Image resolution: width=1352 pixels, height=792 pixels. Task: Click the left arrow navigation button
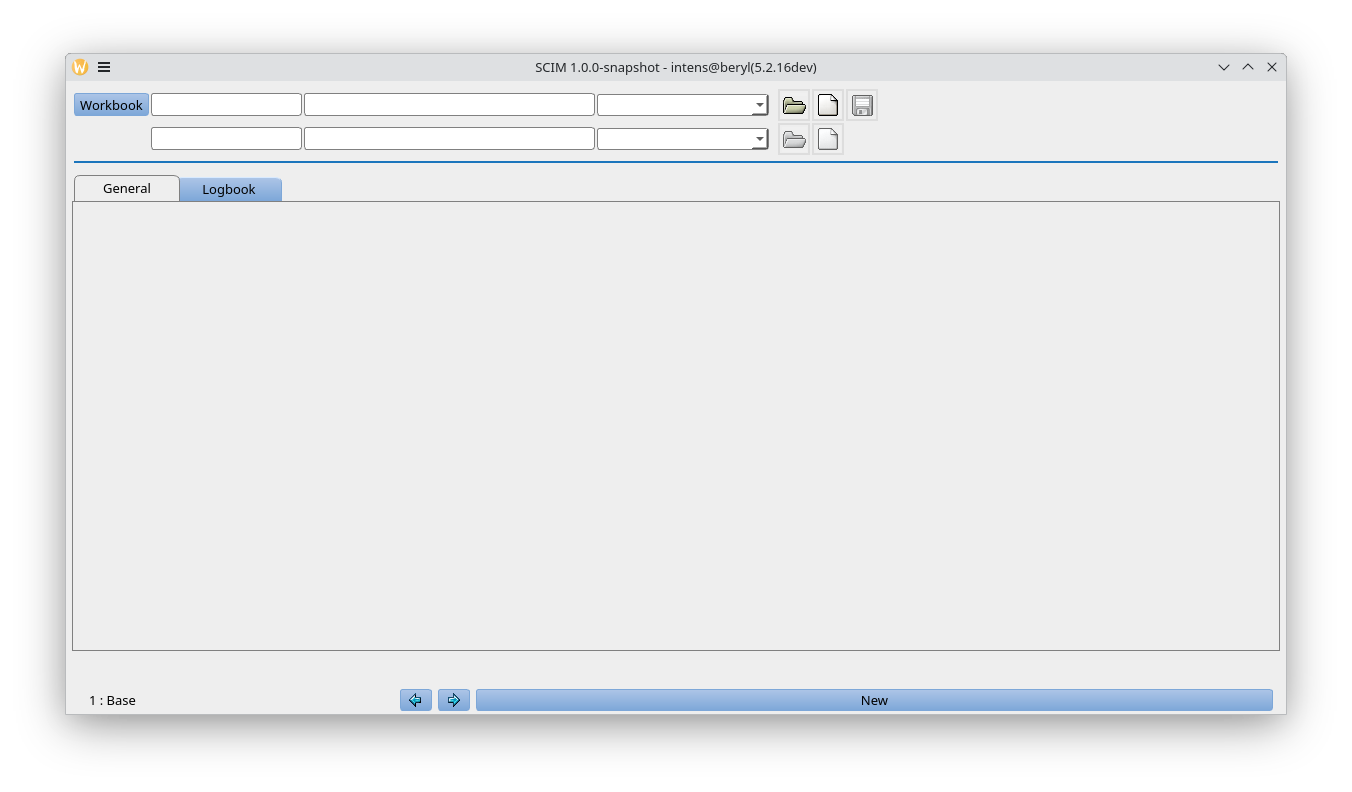point(416,700)
